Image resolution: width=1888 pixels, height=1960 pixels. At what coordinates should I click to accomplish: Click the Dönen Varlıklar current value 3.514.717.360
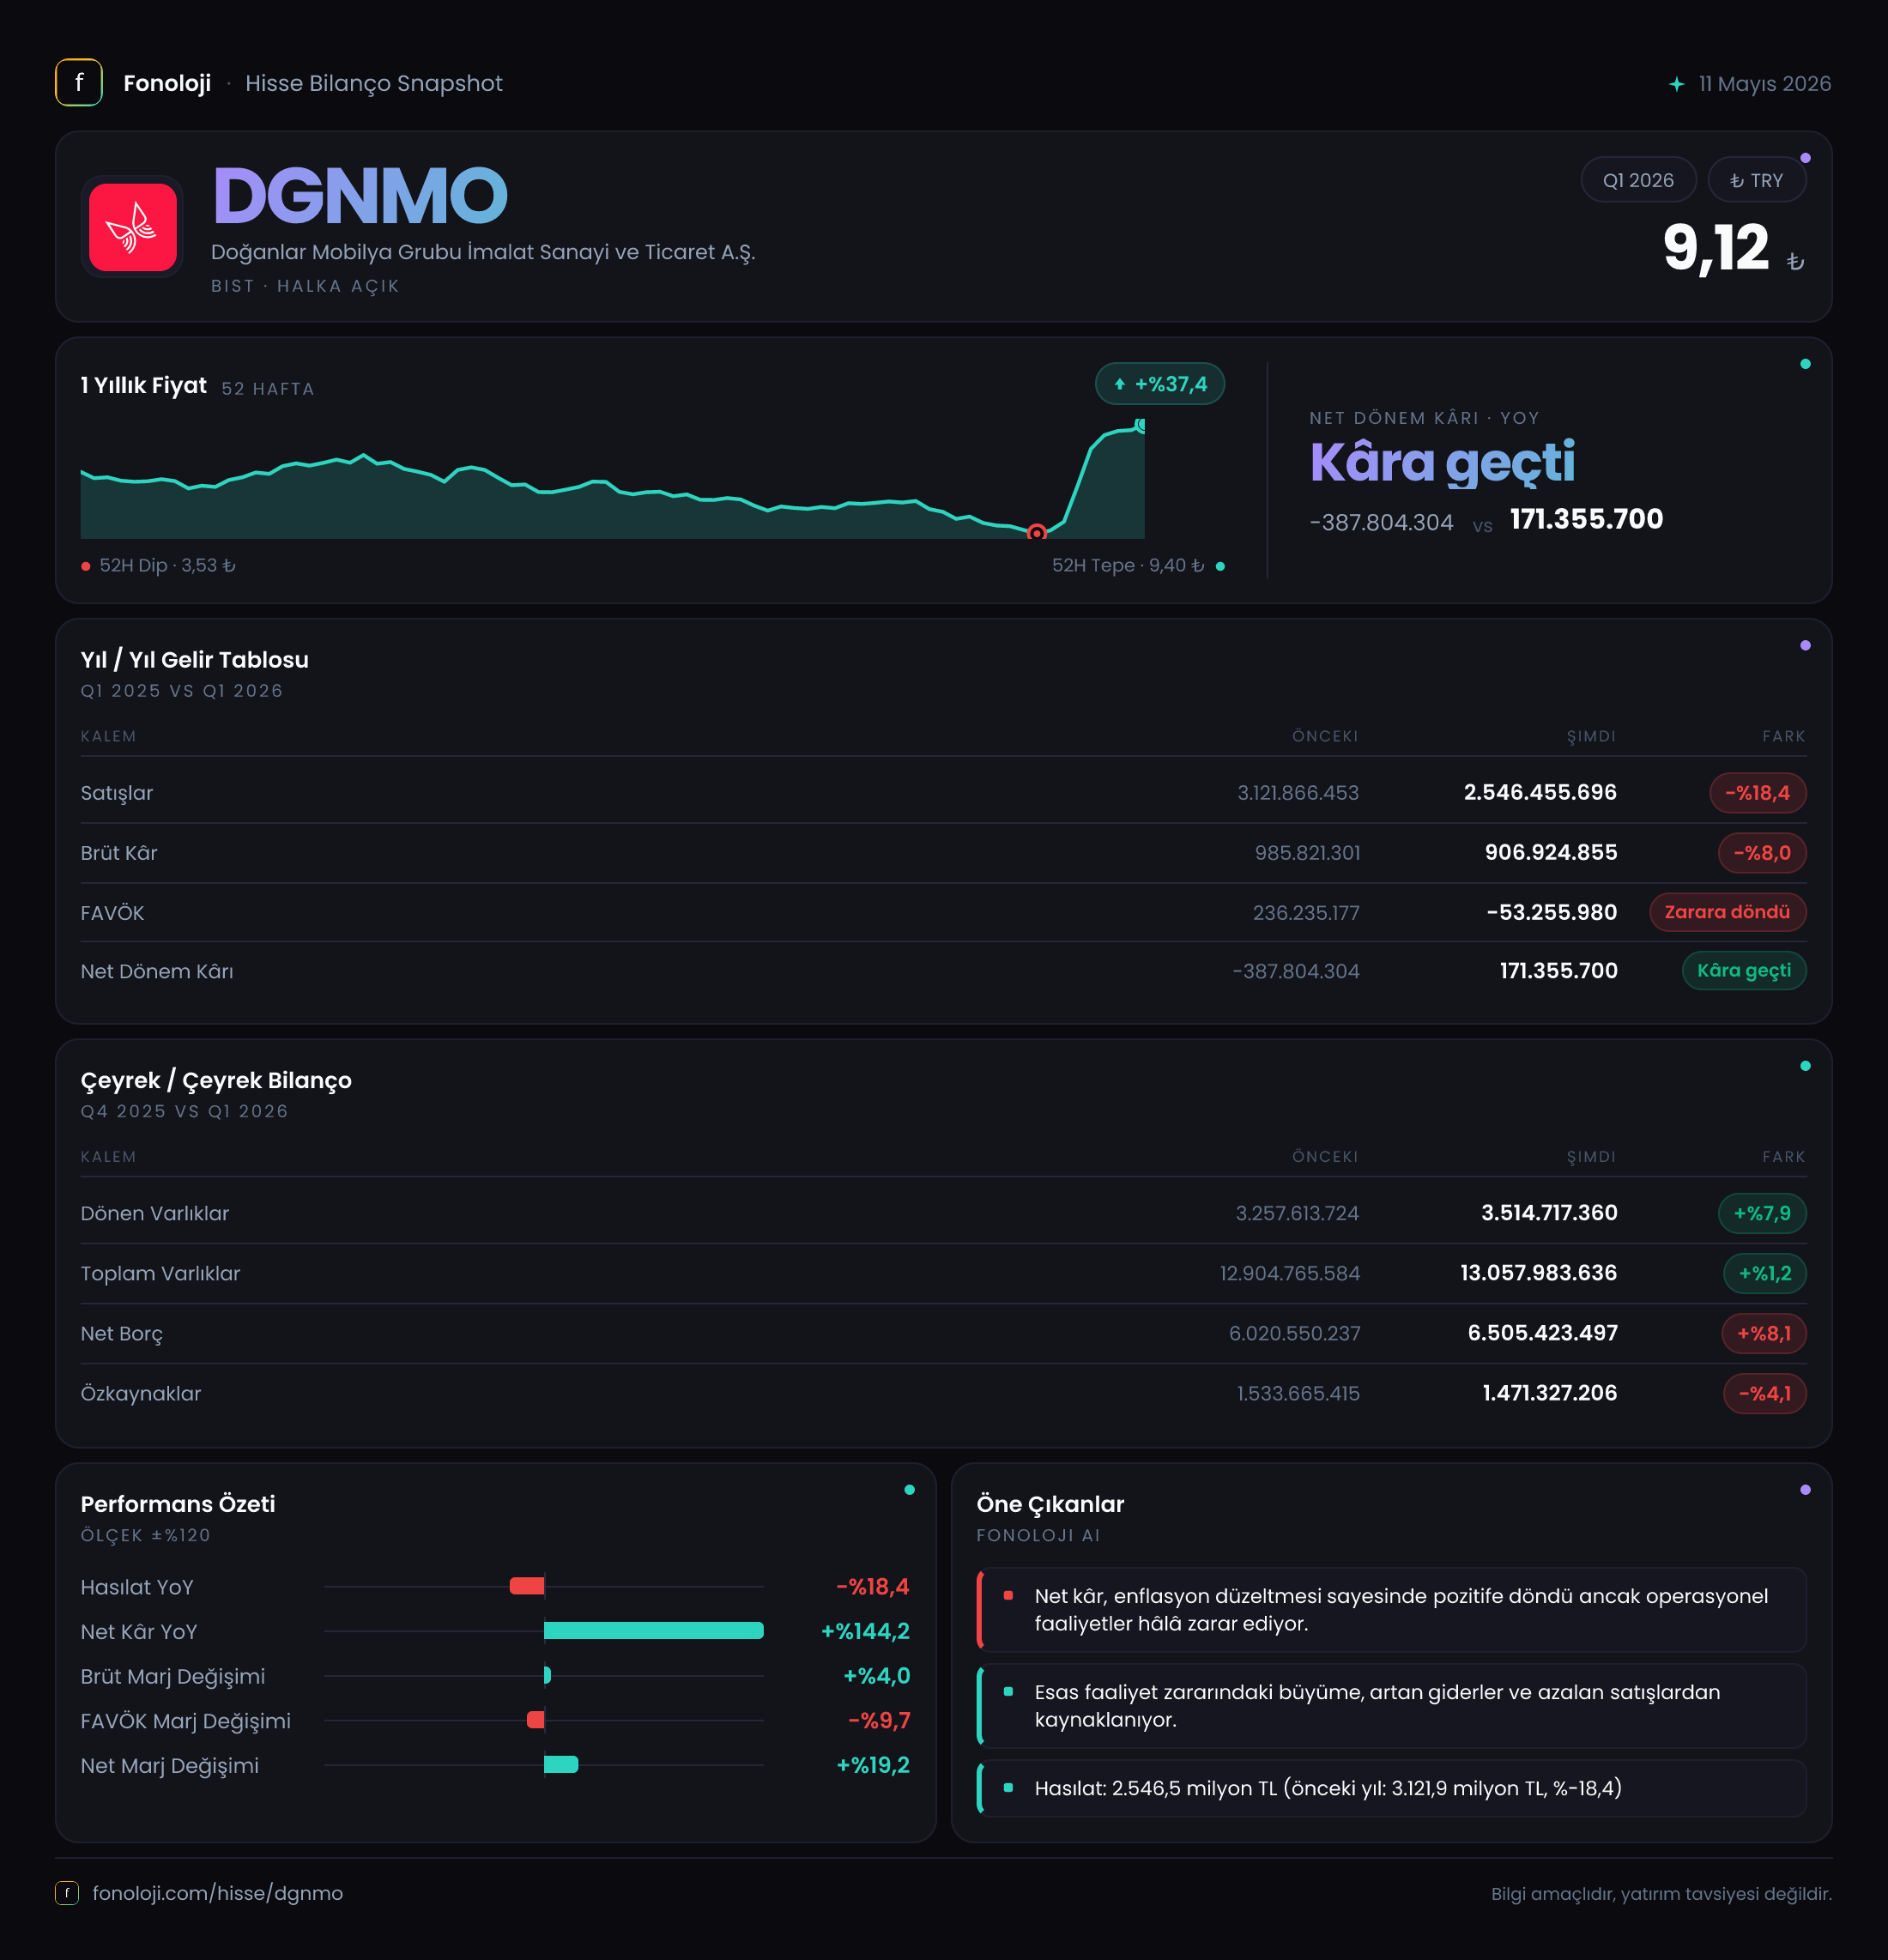coord(1549,1212)
